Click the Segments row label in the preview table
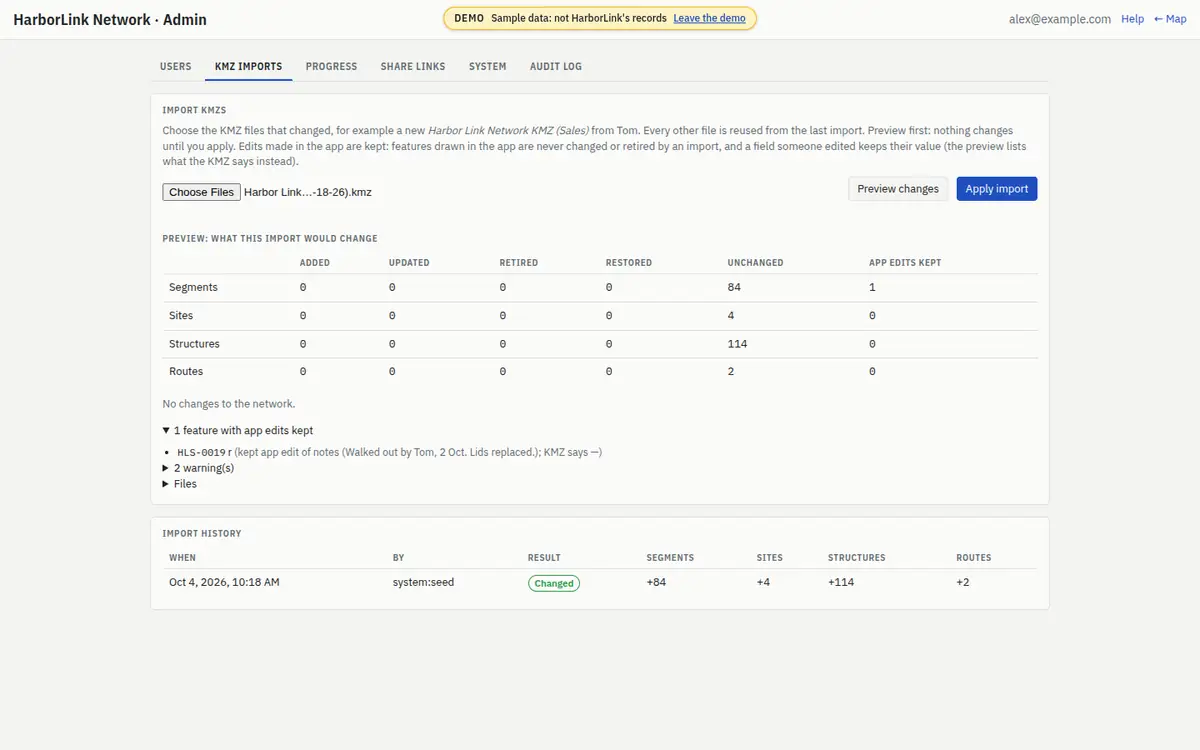This screenshot has width=1200, height=750. [x=193, y=287]
